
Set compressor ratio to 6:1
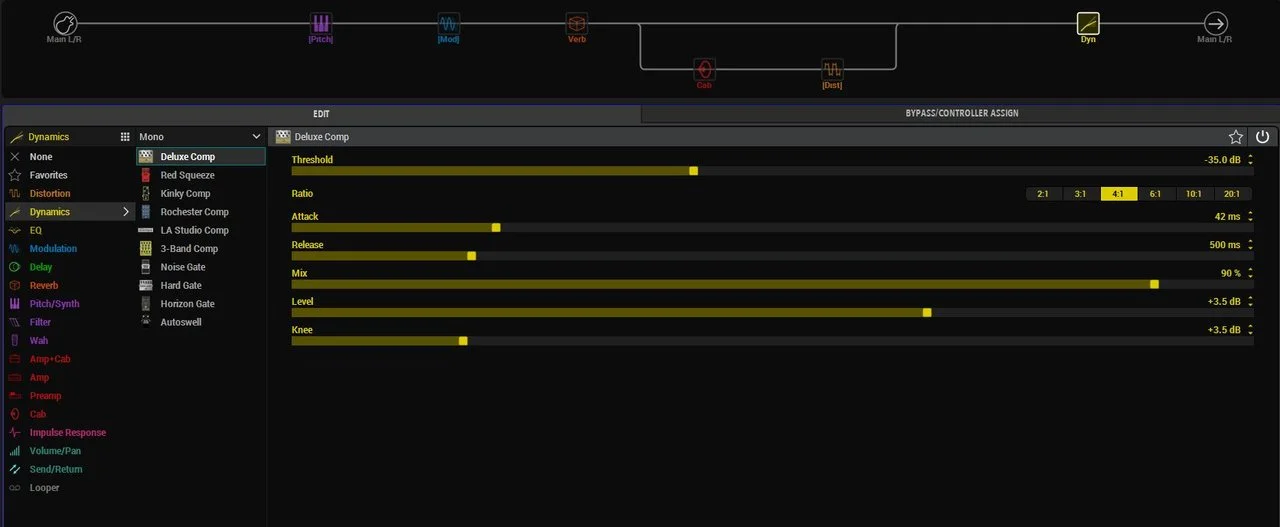1155,194
